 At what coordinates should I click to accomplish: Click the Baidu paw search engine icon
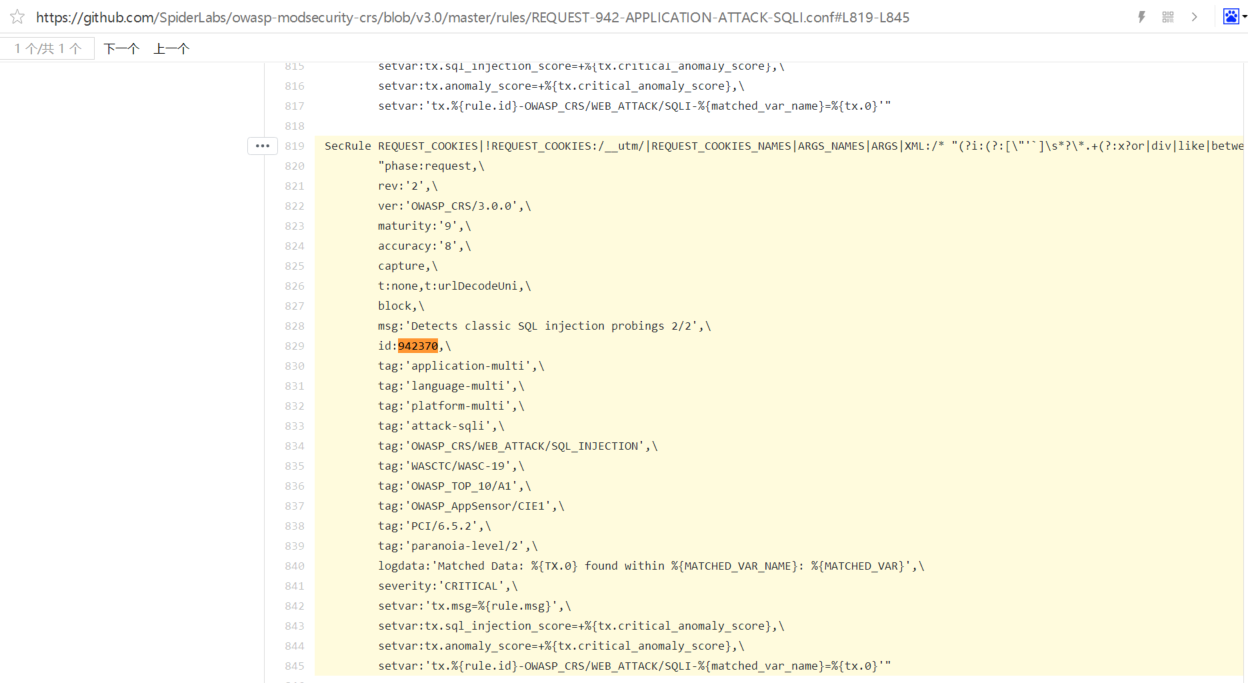(x=1230, y=17)
